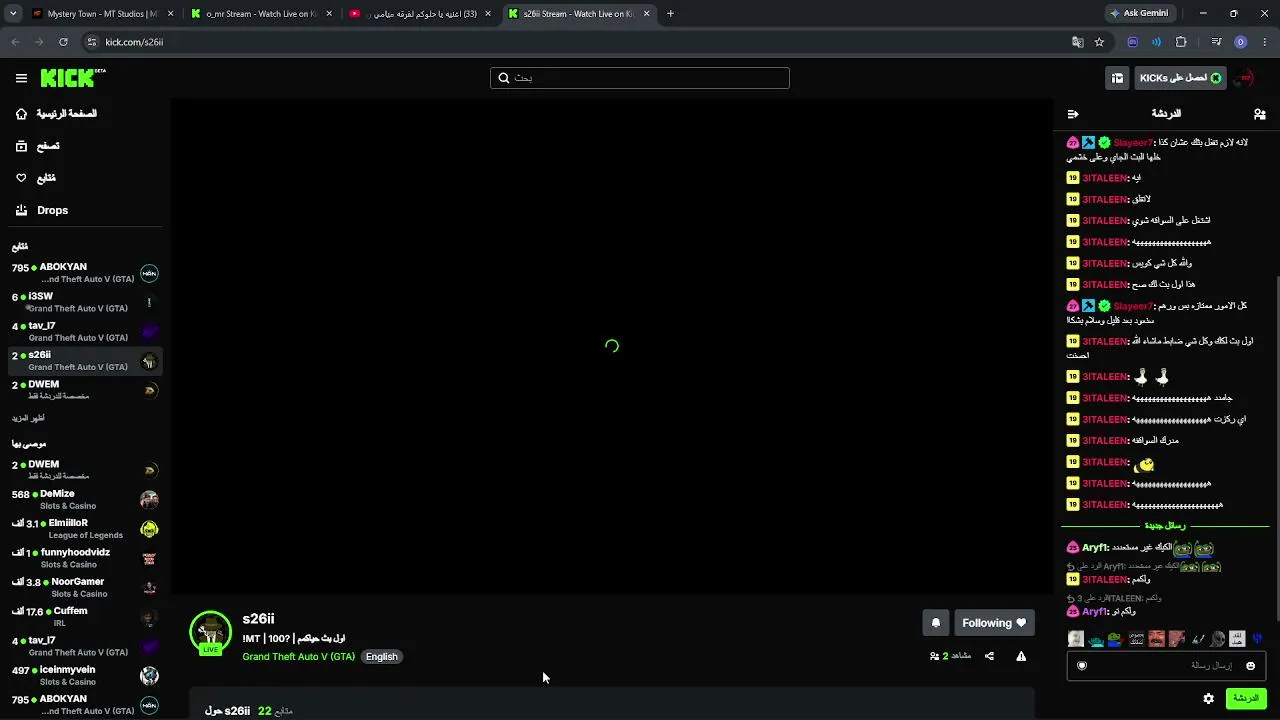Open ABOKYAN channel under followed list

click(85, 273)
